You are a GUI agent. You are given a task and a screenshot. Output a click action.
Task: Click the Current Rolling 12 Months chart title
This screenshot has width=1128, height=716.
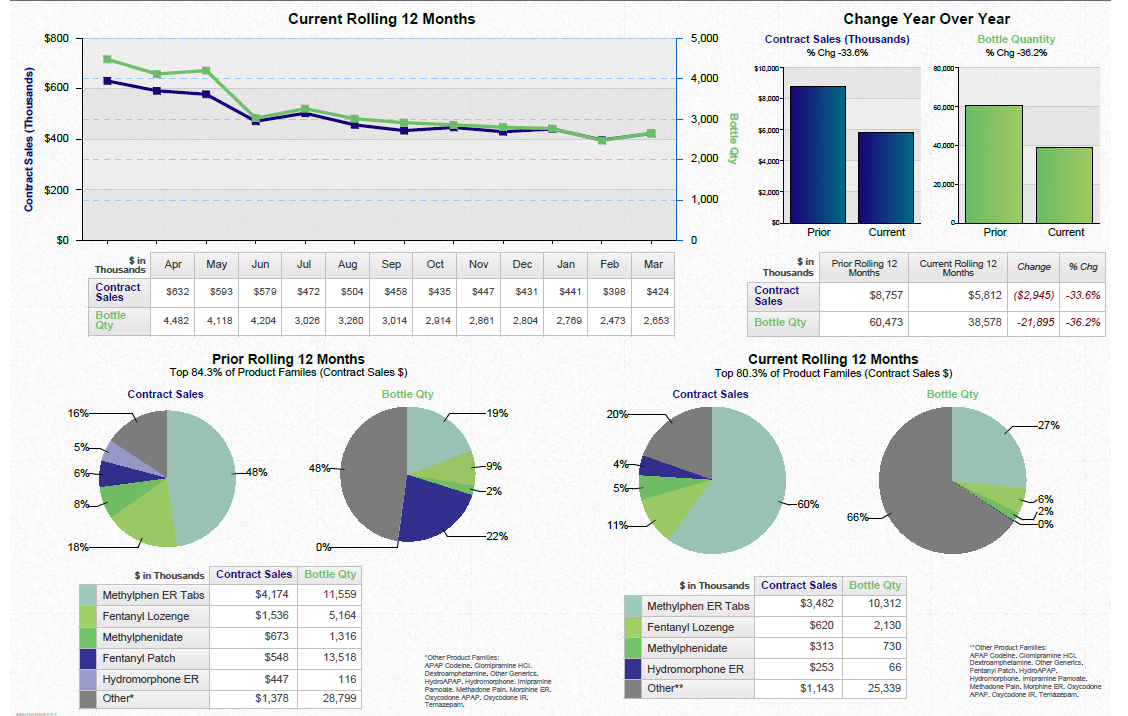coord(380,18)
